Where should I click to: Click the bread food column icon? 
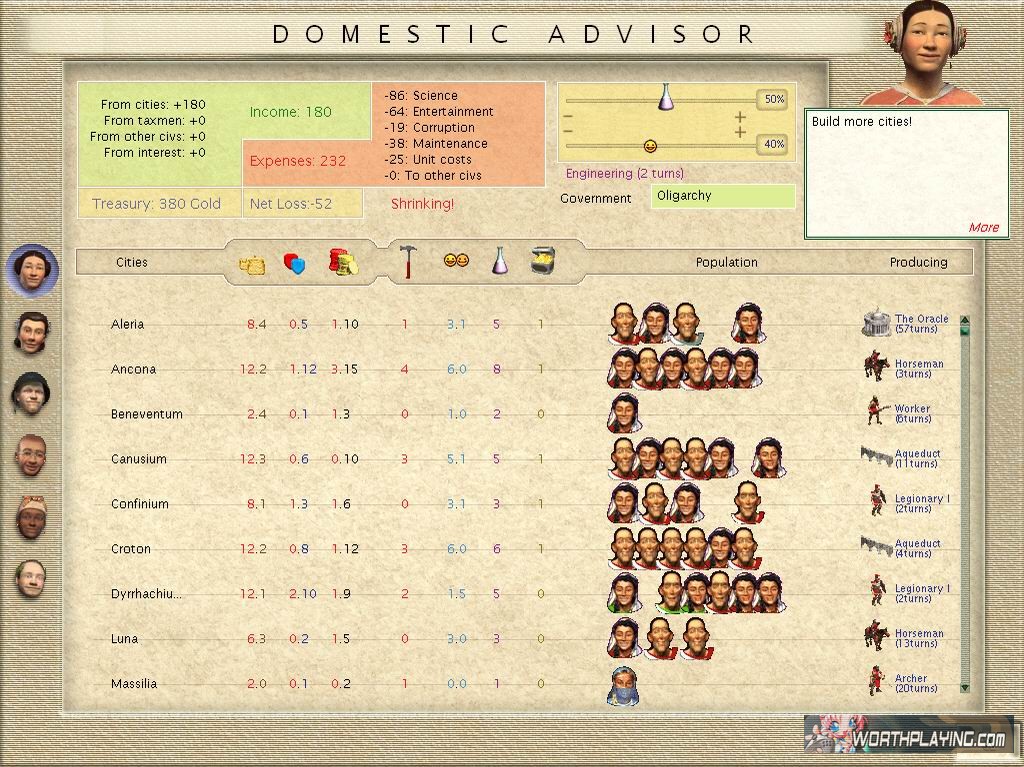tap(252, 264)
